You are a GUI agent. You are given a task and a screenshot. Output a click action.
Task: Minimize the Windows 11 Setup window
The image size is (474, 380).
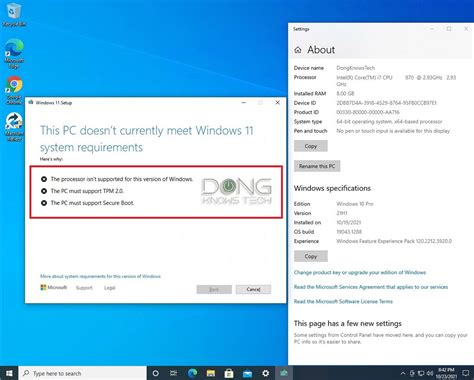pos(244,103)
